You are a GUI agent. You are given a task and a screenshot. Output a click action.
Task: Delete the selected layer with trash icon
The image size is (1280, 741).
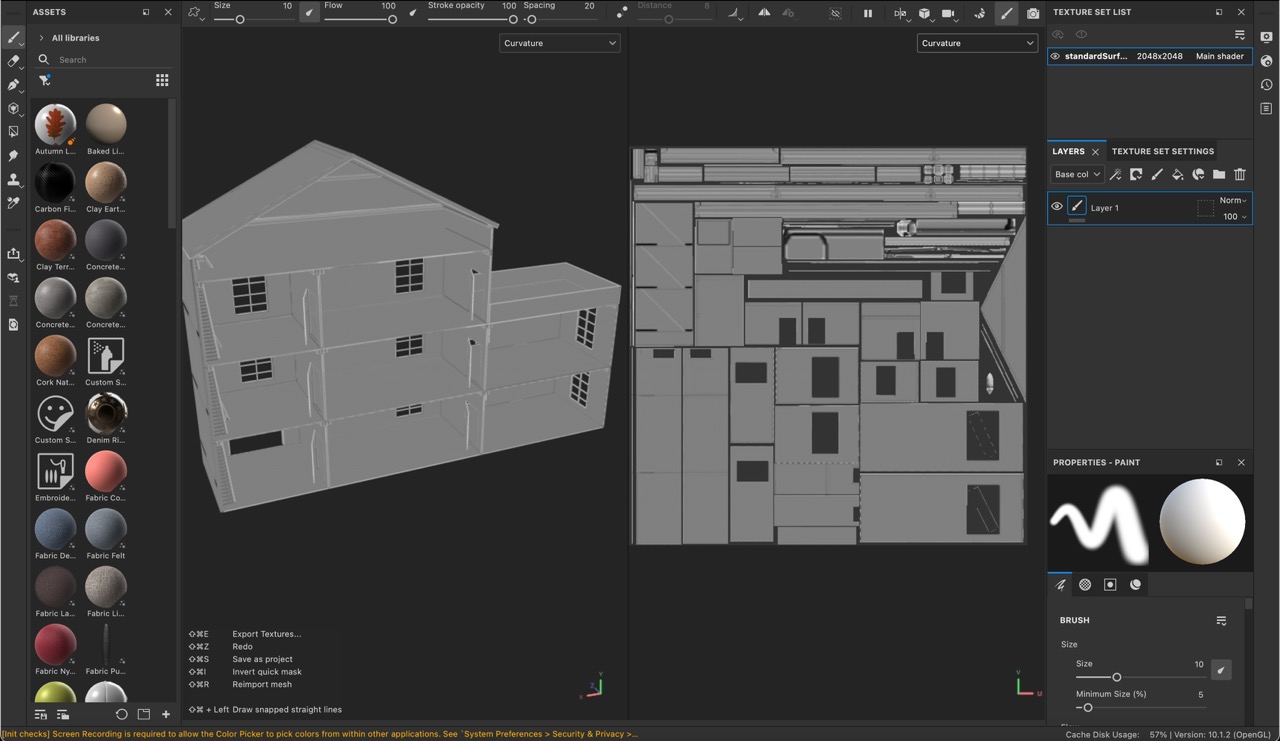[1240, 174]
